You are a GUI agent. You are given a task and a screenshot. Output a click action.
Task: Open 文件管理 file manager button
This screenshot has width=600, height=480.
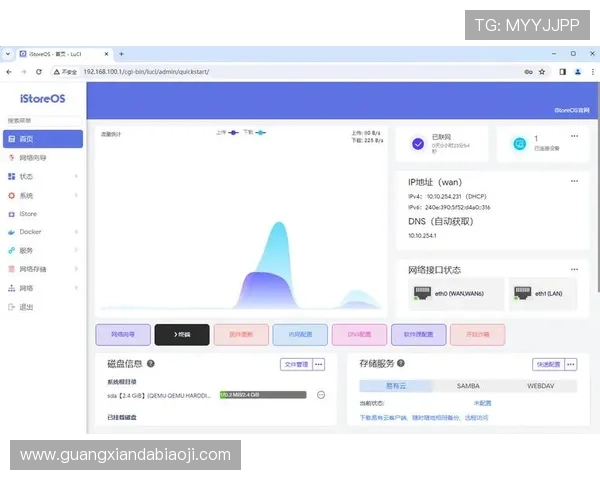[297, 364]
